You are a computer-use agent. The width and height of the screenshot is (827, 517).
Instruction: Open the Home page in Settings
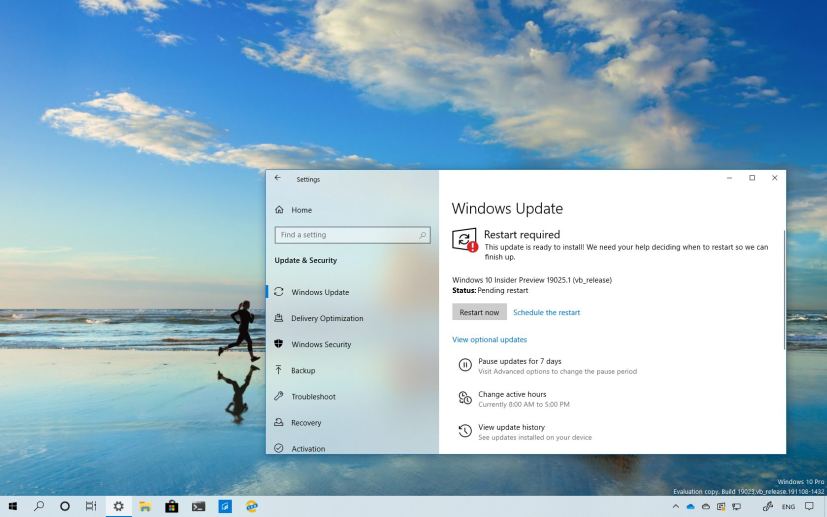[x=294, y=210]
